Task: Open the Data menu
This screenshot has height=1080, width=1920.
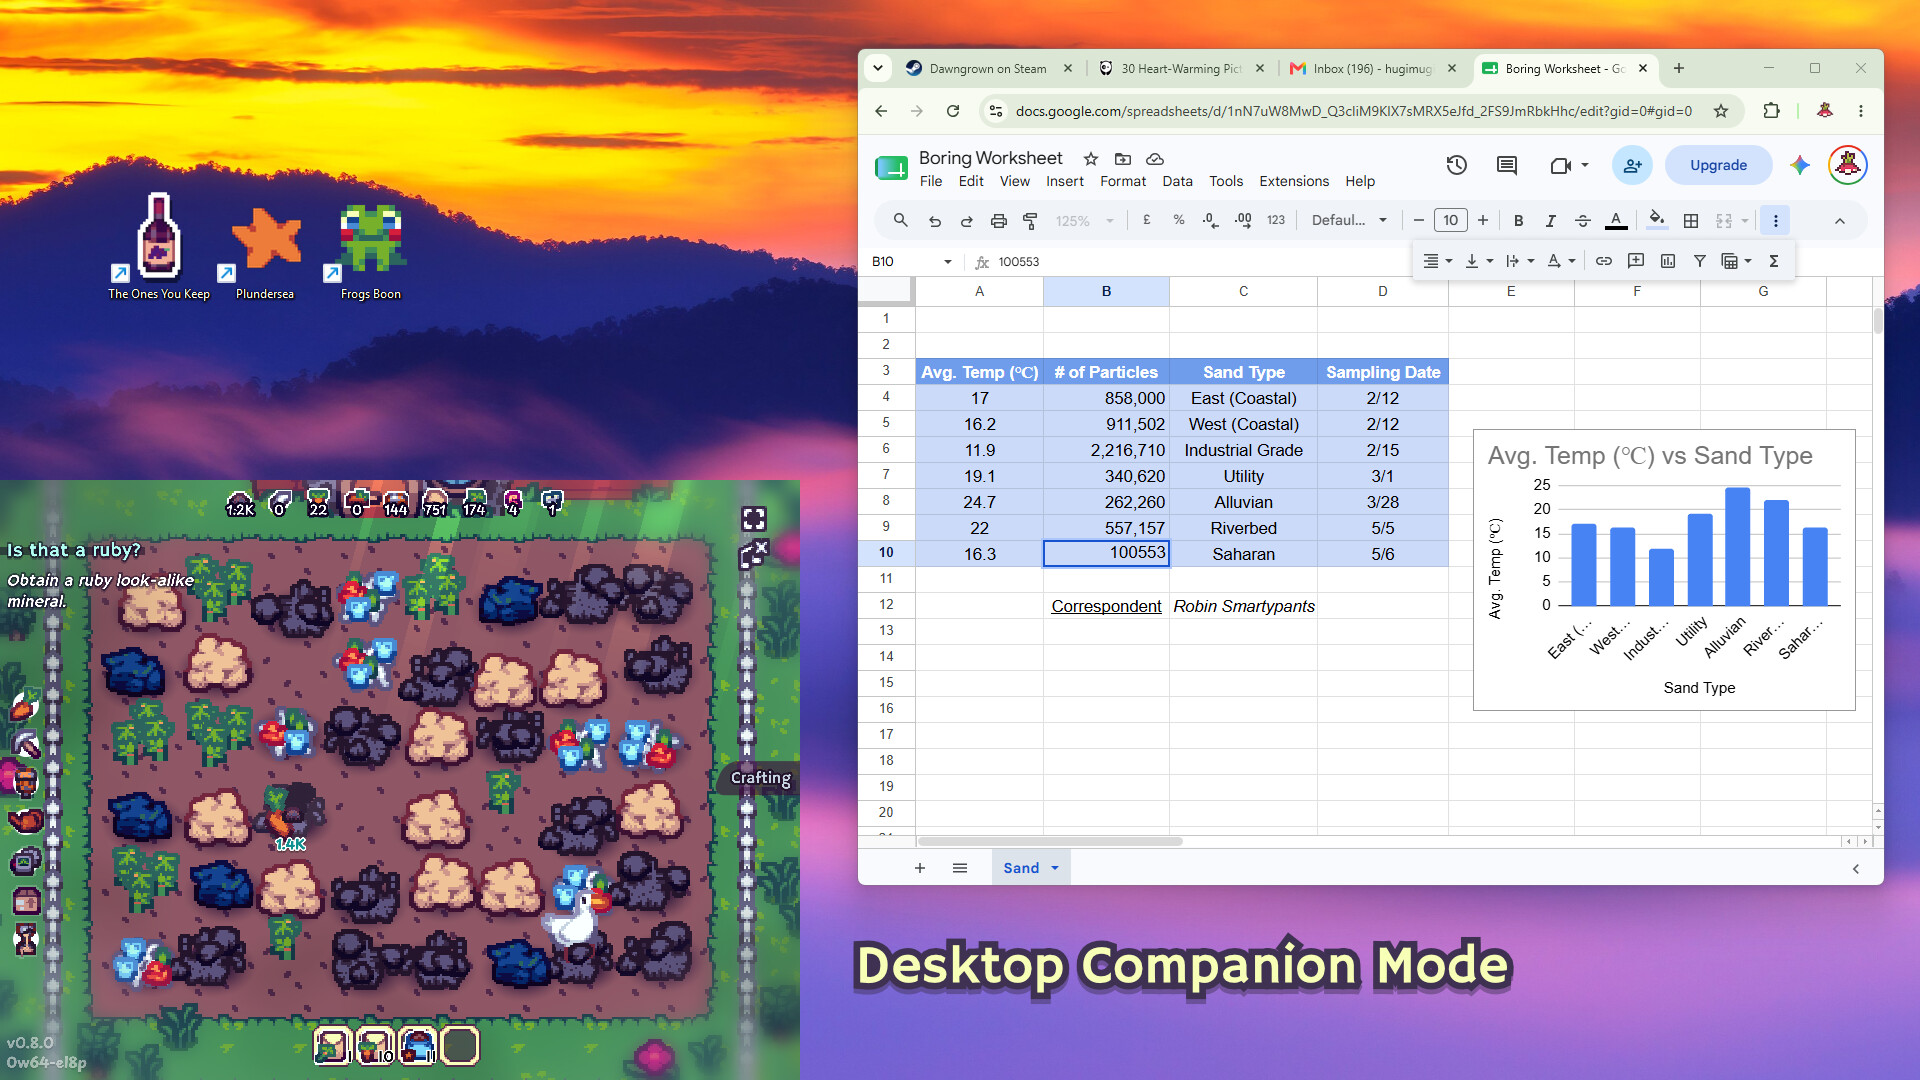Action: tap(1177, 181)
